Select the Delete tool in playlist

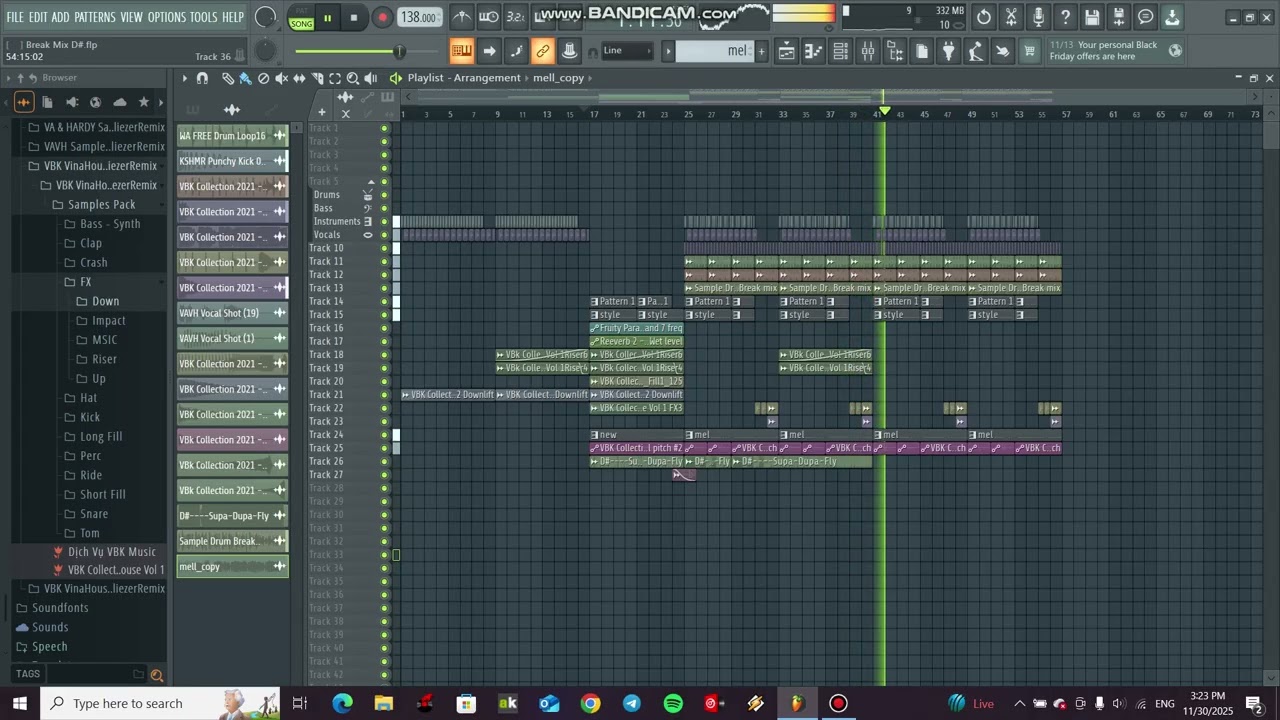tap(263, 78)
